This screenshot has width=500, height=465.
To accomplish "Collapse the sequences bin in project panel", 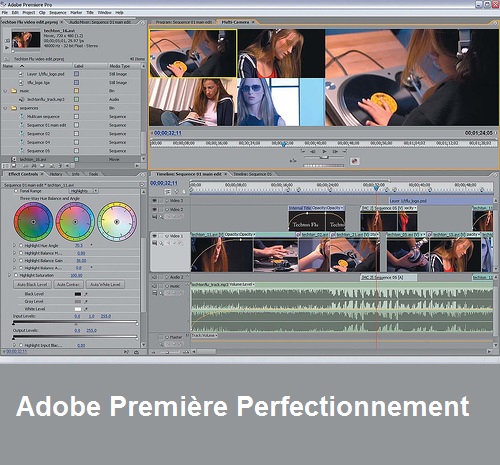I will pos(5,108).
